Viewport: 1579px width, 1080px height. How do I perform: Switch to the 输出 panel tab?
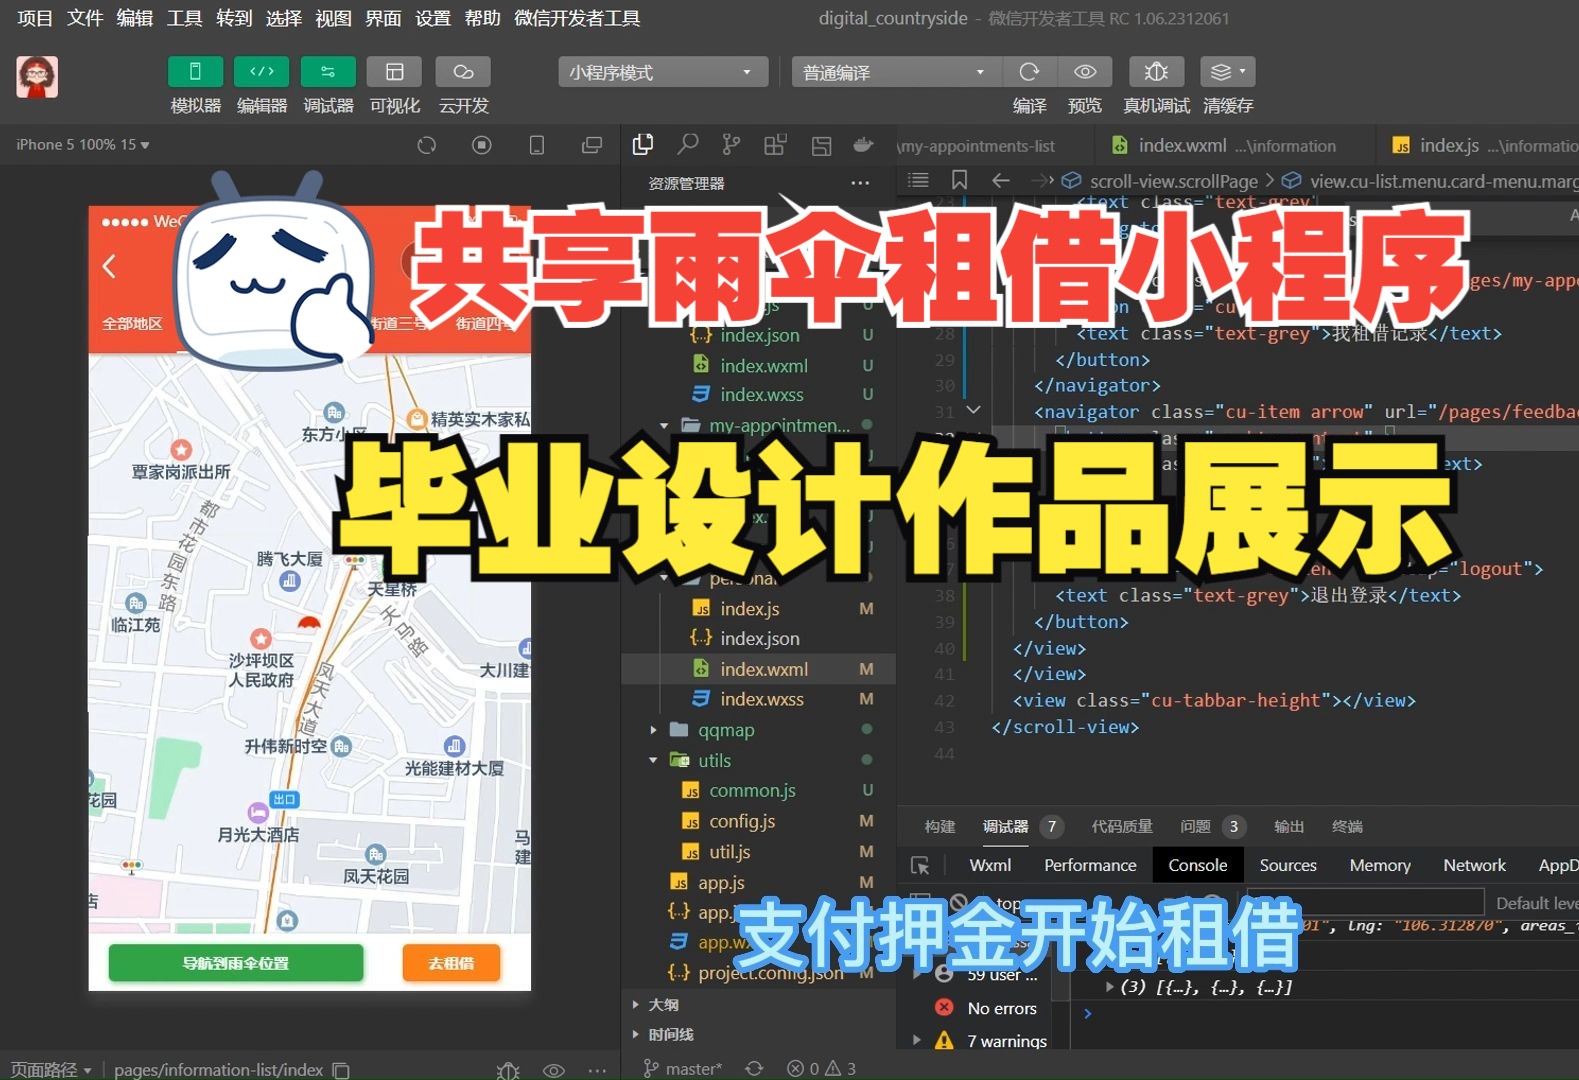[x=1289, y=826]
